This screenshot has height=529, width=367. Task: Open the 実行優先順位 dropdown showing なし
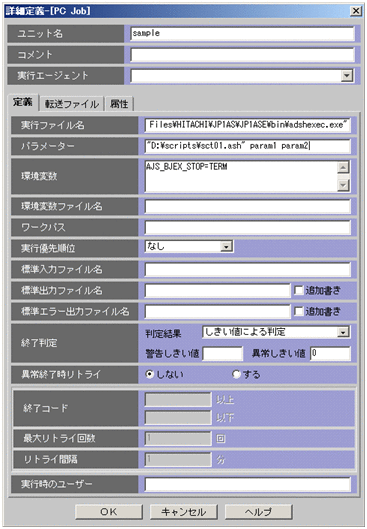[189, 247]
